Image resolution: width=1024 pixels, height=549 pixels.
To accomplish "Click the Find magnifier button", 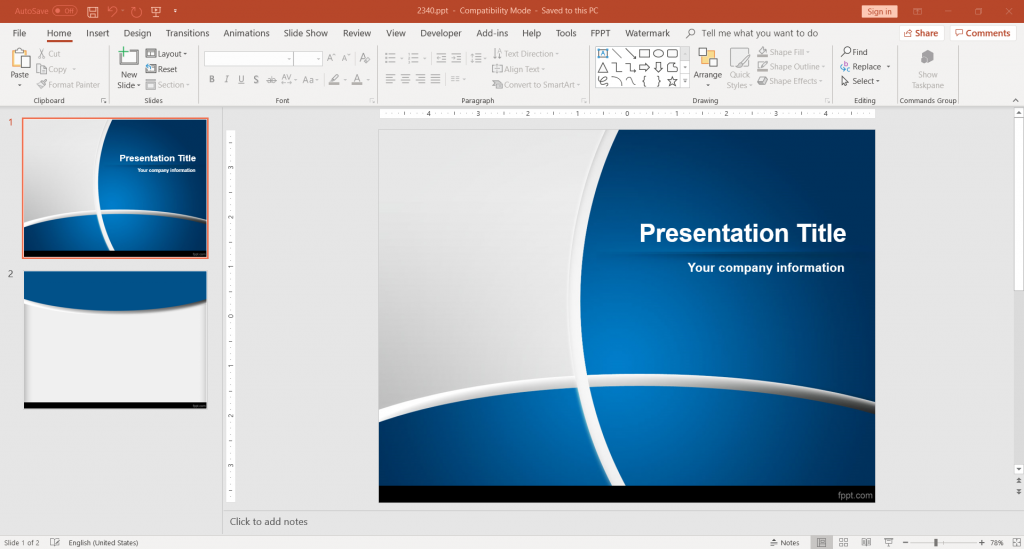I will 854,52.
